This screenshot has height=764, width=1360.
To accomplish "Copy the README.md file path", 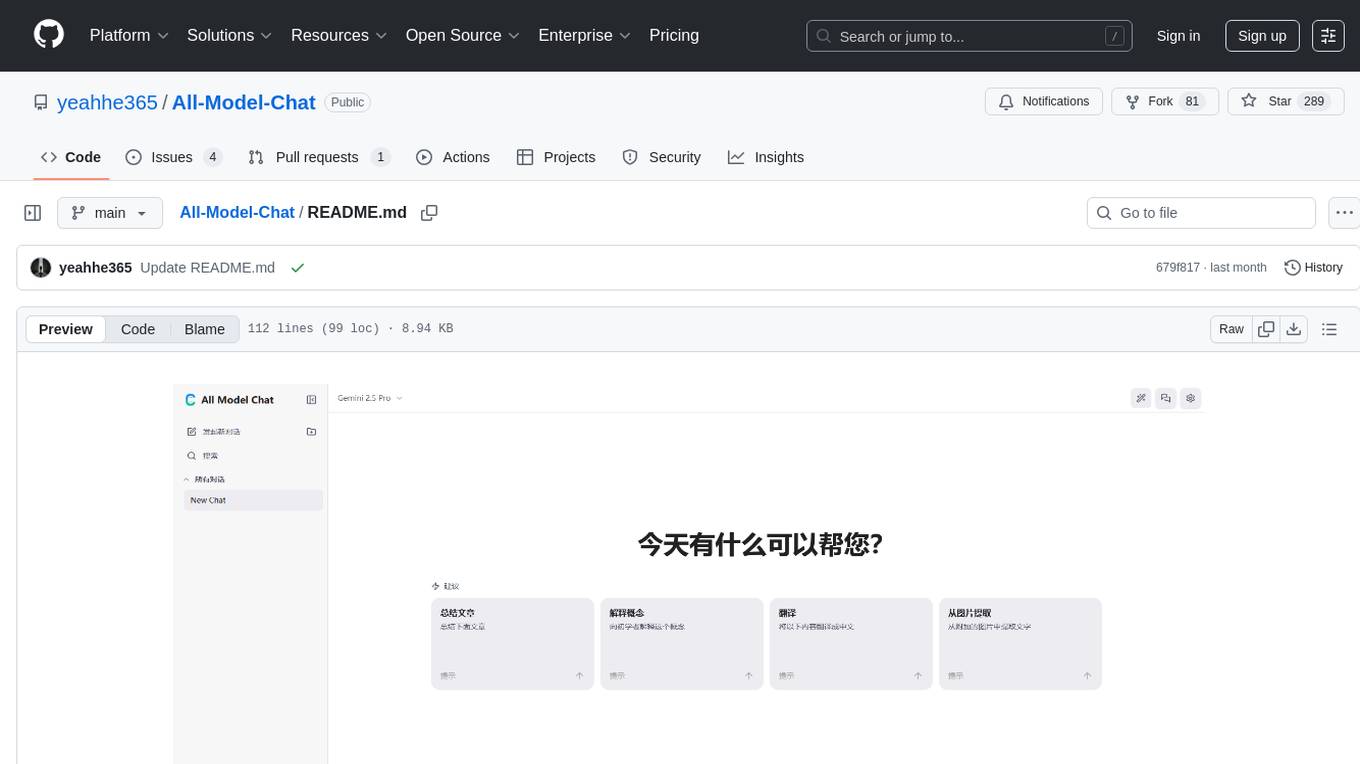I will (x=430, y=213).
